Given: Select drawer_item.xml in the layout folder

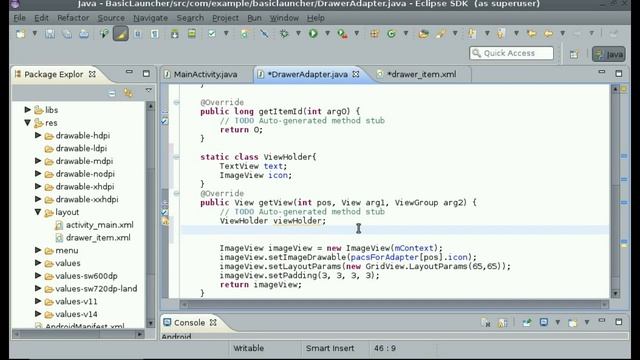Looking at the screenshot, I should (x=98, y=238).
